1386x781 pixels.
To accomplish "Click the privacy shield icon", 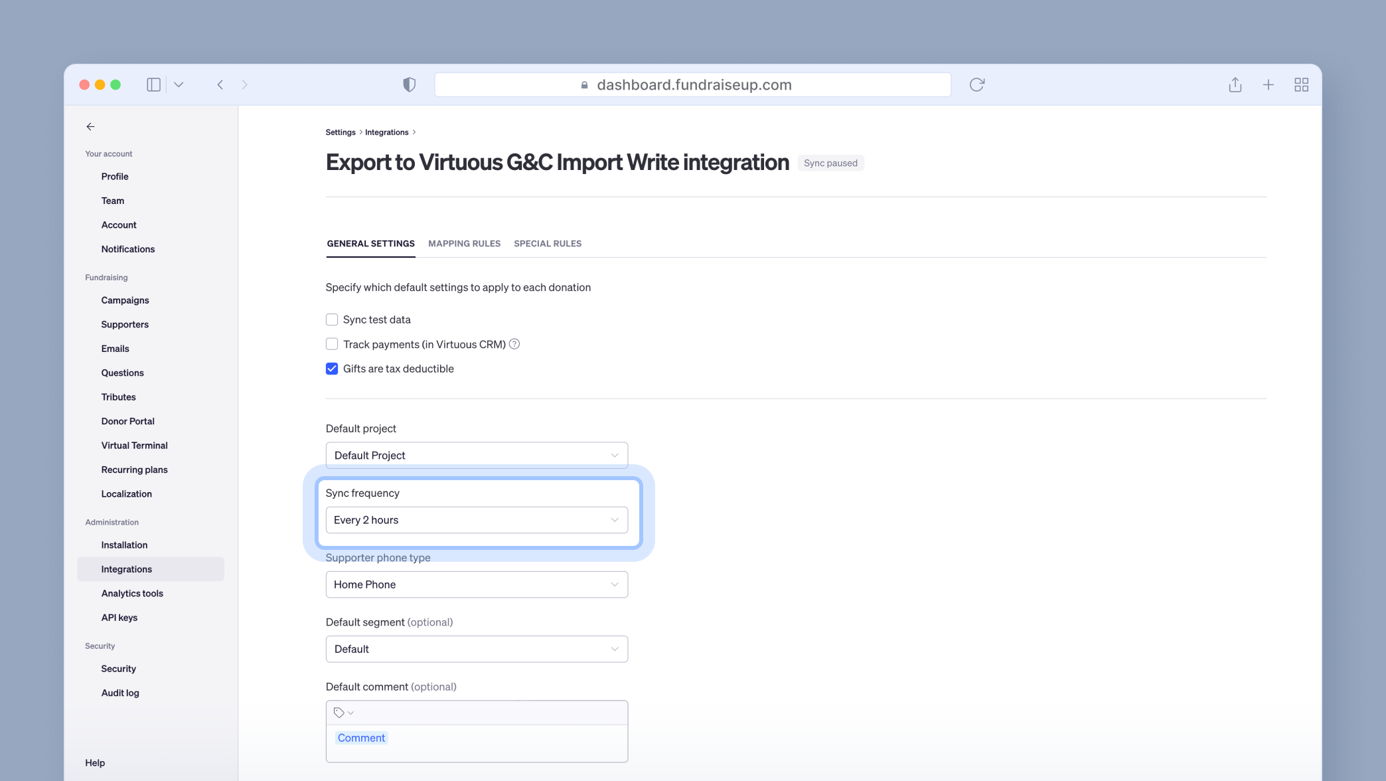I will (409, 85).
